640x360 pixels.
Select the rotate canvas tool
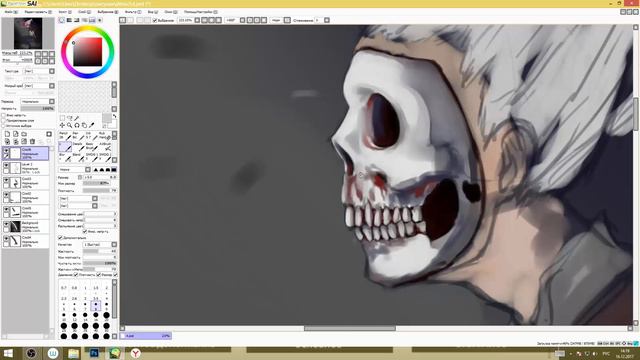click(77, 125)
